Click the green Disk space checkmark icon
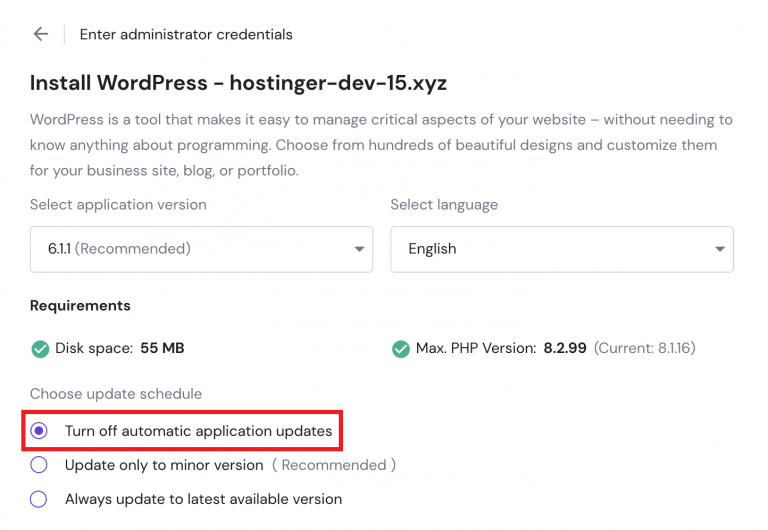 40,349
